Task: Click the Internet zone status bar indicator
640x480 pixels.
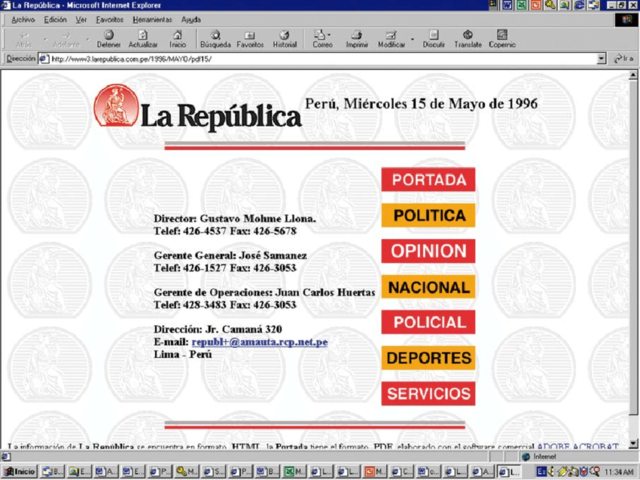Action: [579, 457]
